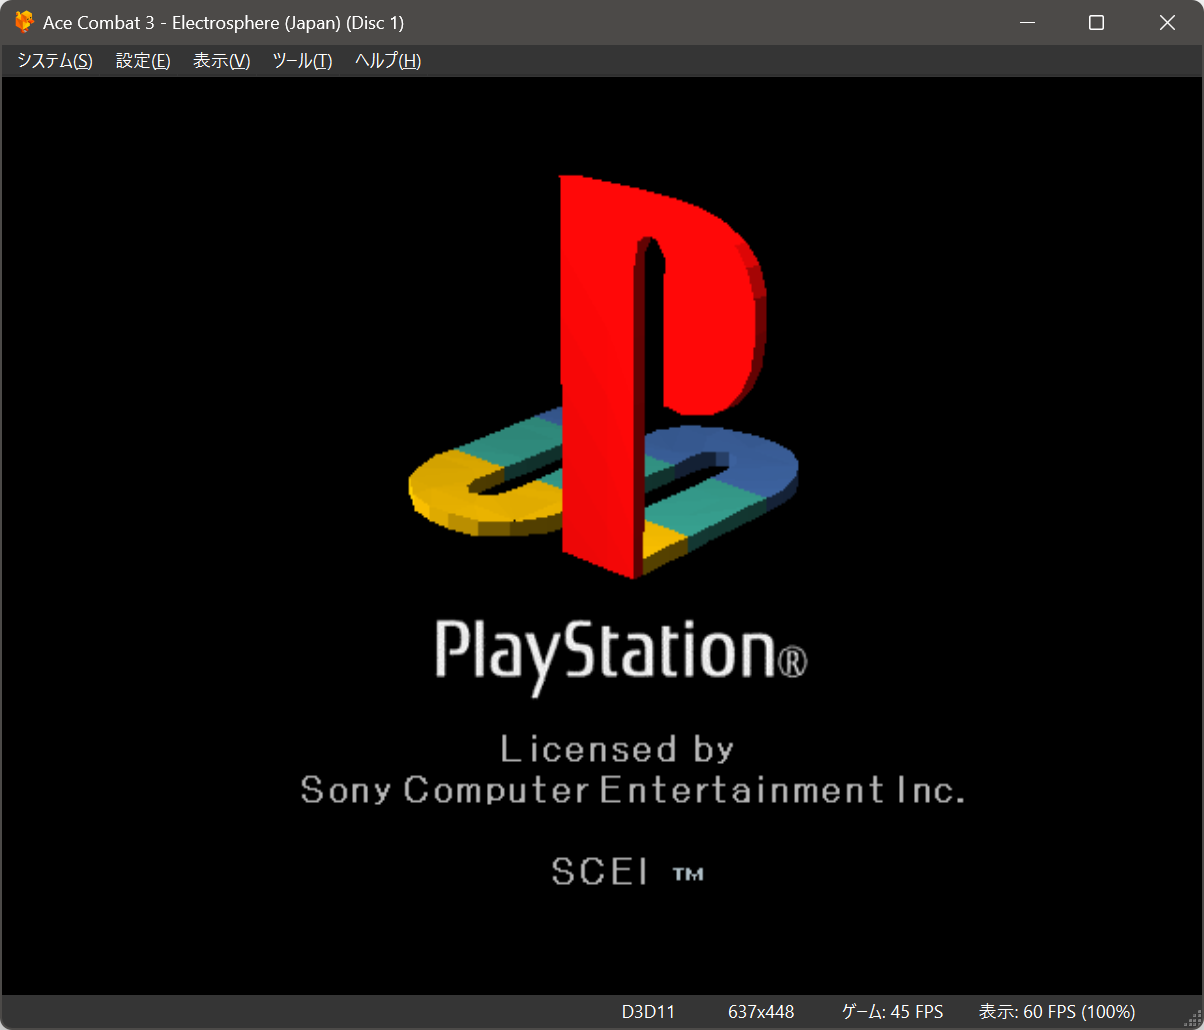Viewport: 1204px width, 1030px height.
Task: Open the 表示(V) menu
Action: (x=221, y=61)
